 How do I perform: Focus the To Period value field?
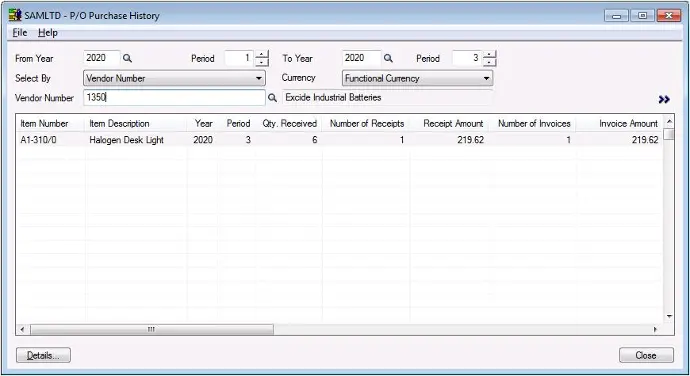click(x=467, y=58)
